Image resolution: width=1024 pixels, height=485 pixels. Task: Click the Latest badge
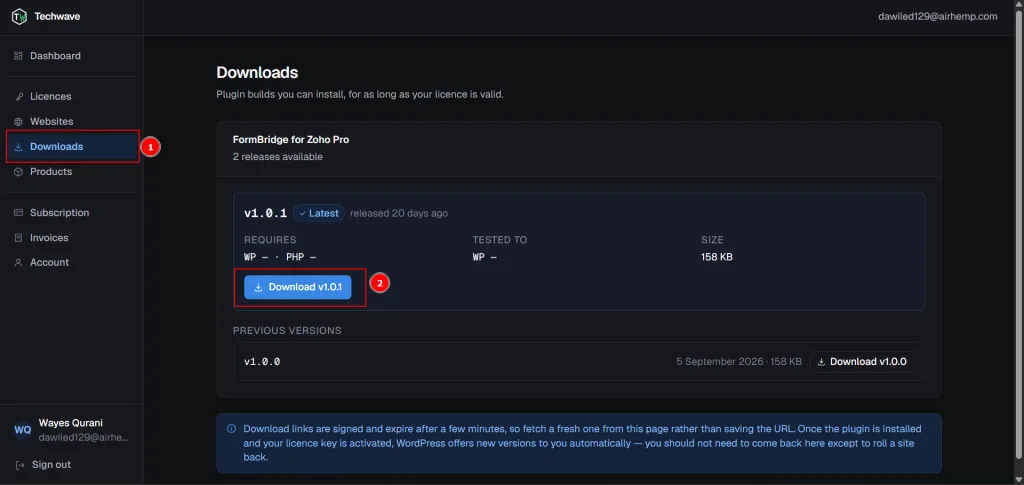click(x=319, y=213)
